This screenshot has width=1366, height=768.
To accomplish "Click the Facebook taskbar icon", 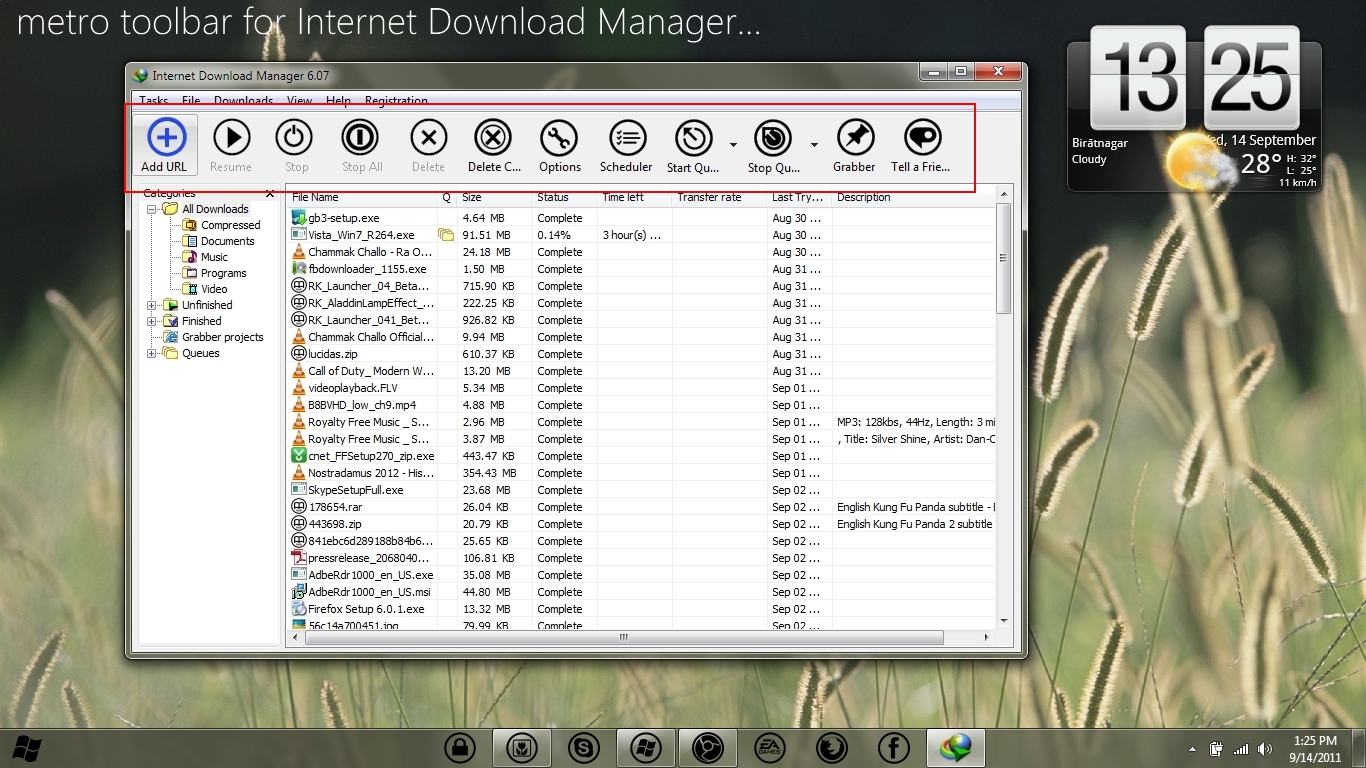I will tap(893, 747).
